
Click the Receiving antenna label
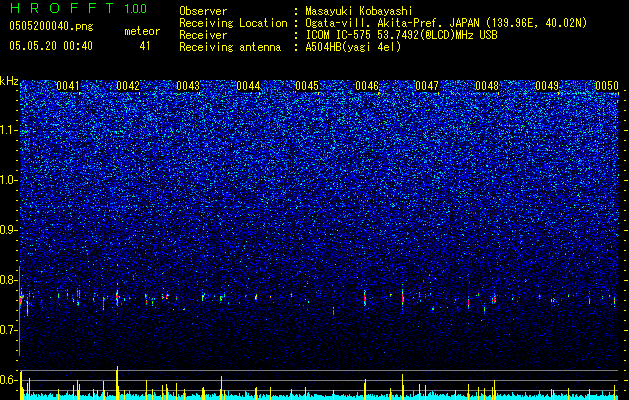[x=230, y=47]
